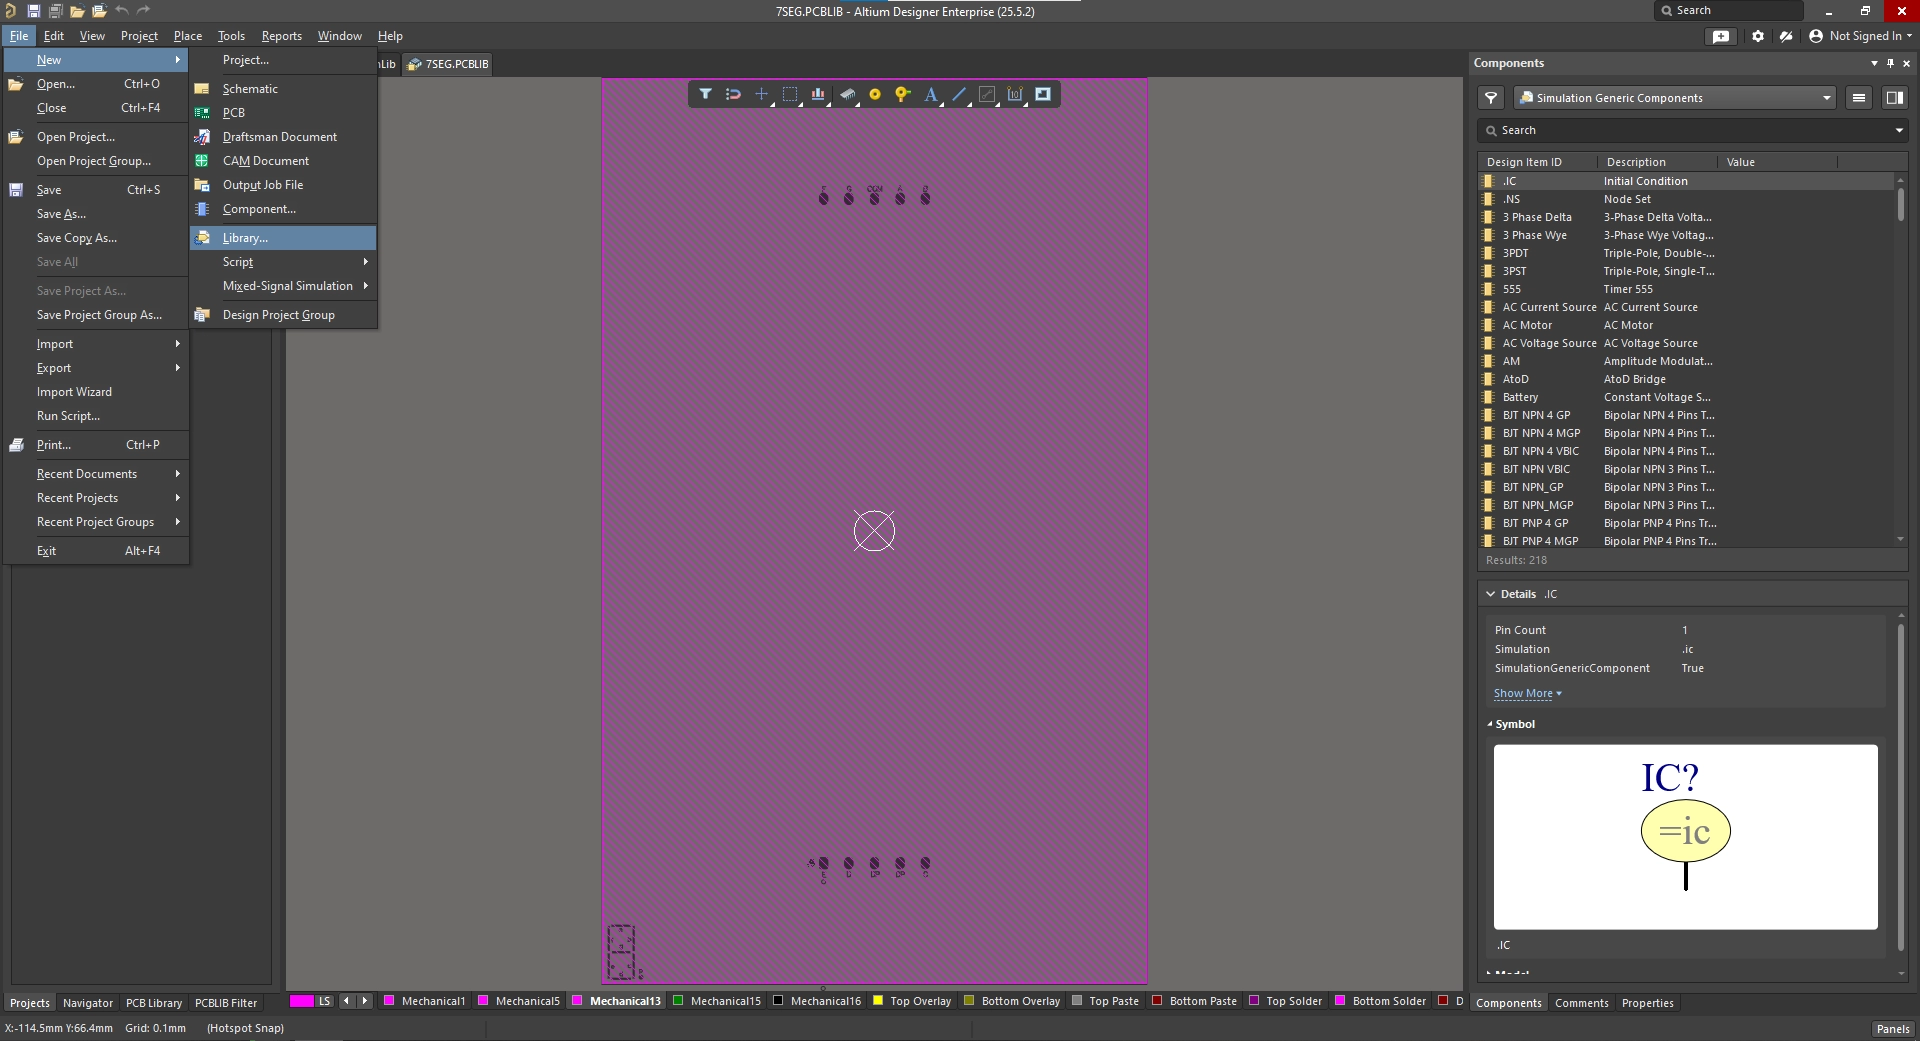Click the Selection Filter funnel icon
Image resolution: width=1920 pixels, height=1041 pixels.
(705, 94)
